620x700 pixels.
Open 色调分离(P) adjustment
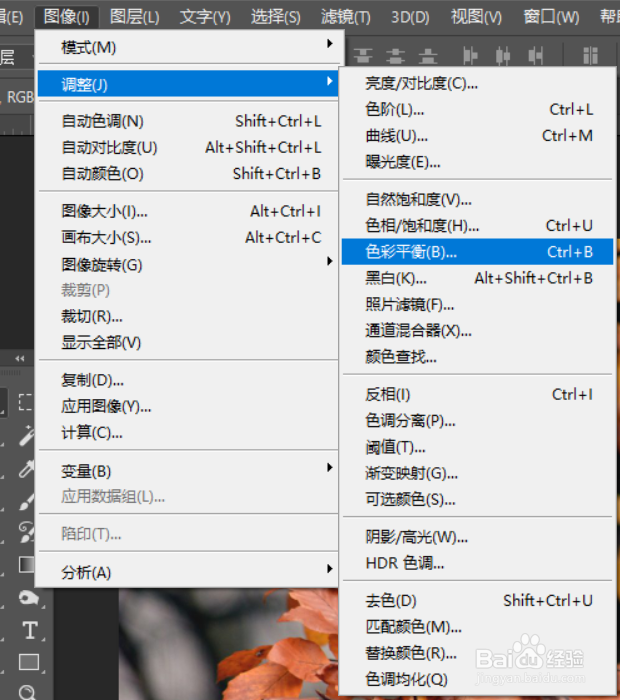(478, 421)
